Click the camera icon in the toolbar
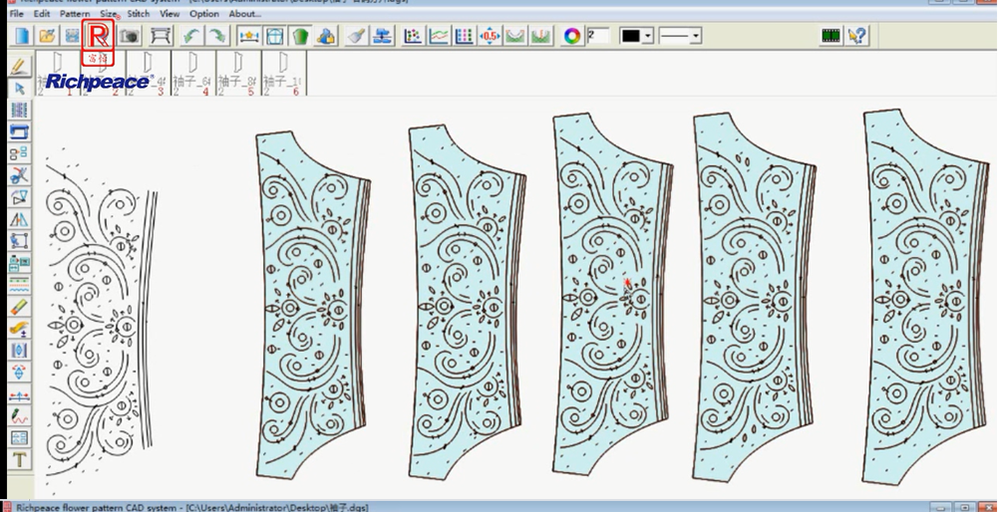The image size is (1000, 512). tap(129, 36)
